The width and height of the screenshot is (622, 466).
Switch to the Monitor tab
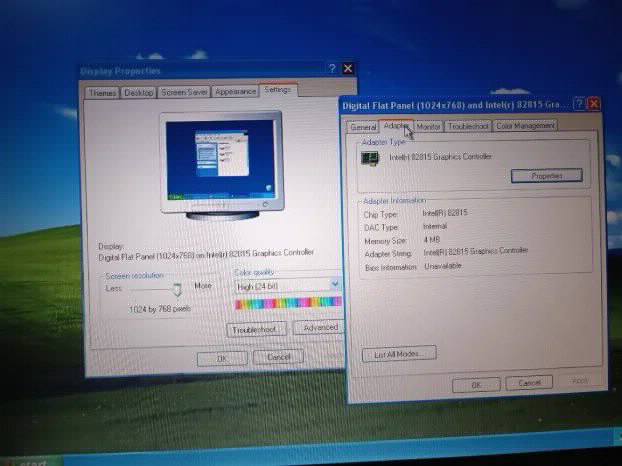coord(428,127)
